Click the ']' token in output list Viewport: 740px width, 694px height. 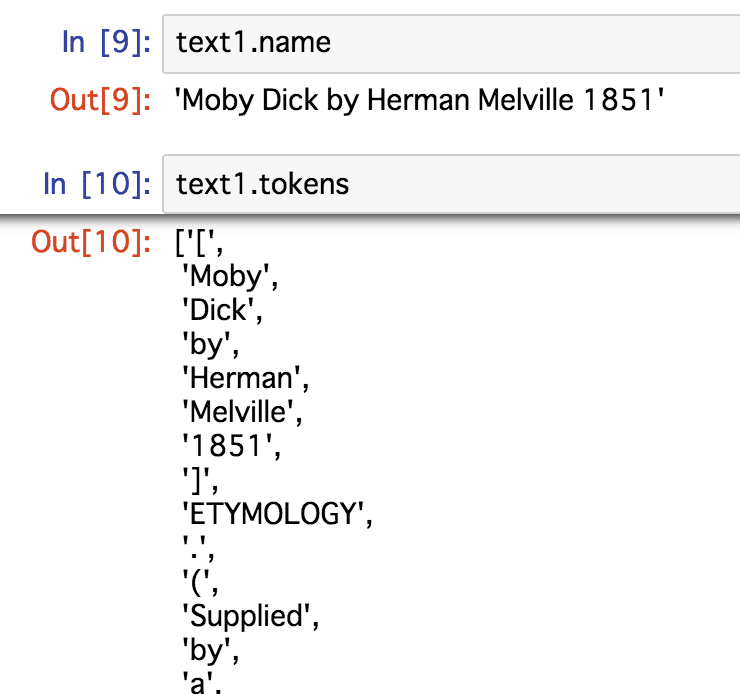pos(201,480)
